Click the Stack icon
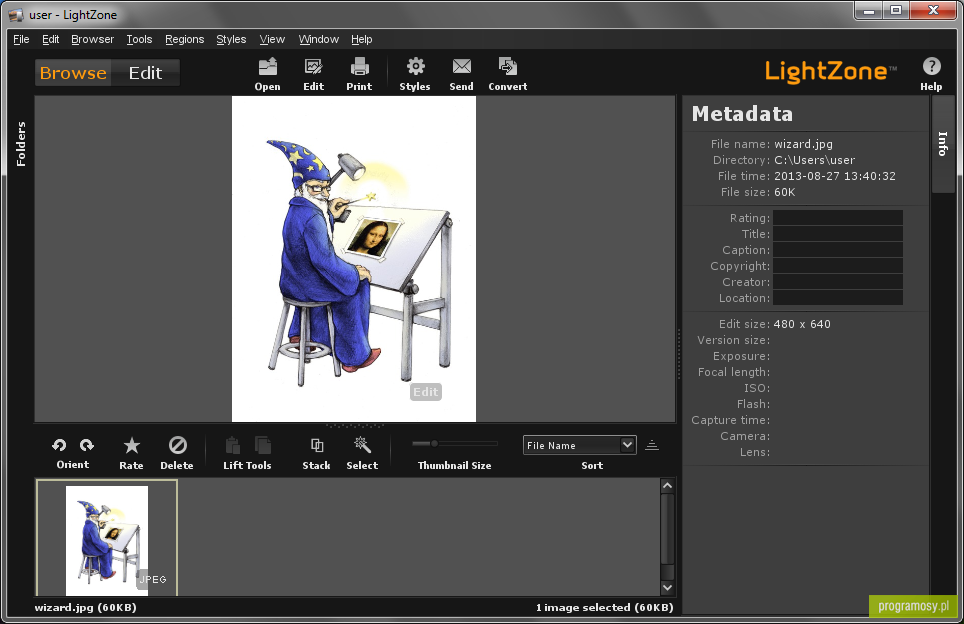The width and height of the screenshot is (964, 624). click(317, 445)
